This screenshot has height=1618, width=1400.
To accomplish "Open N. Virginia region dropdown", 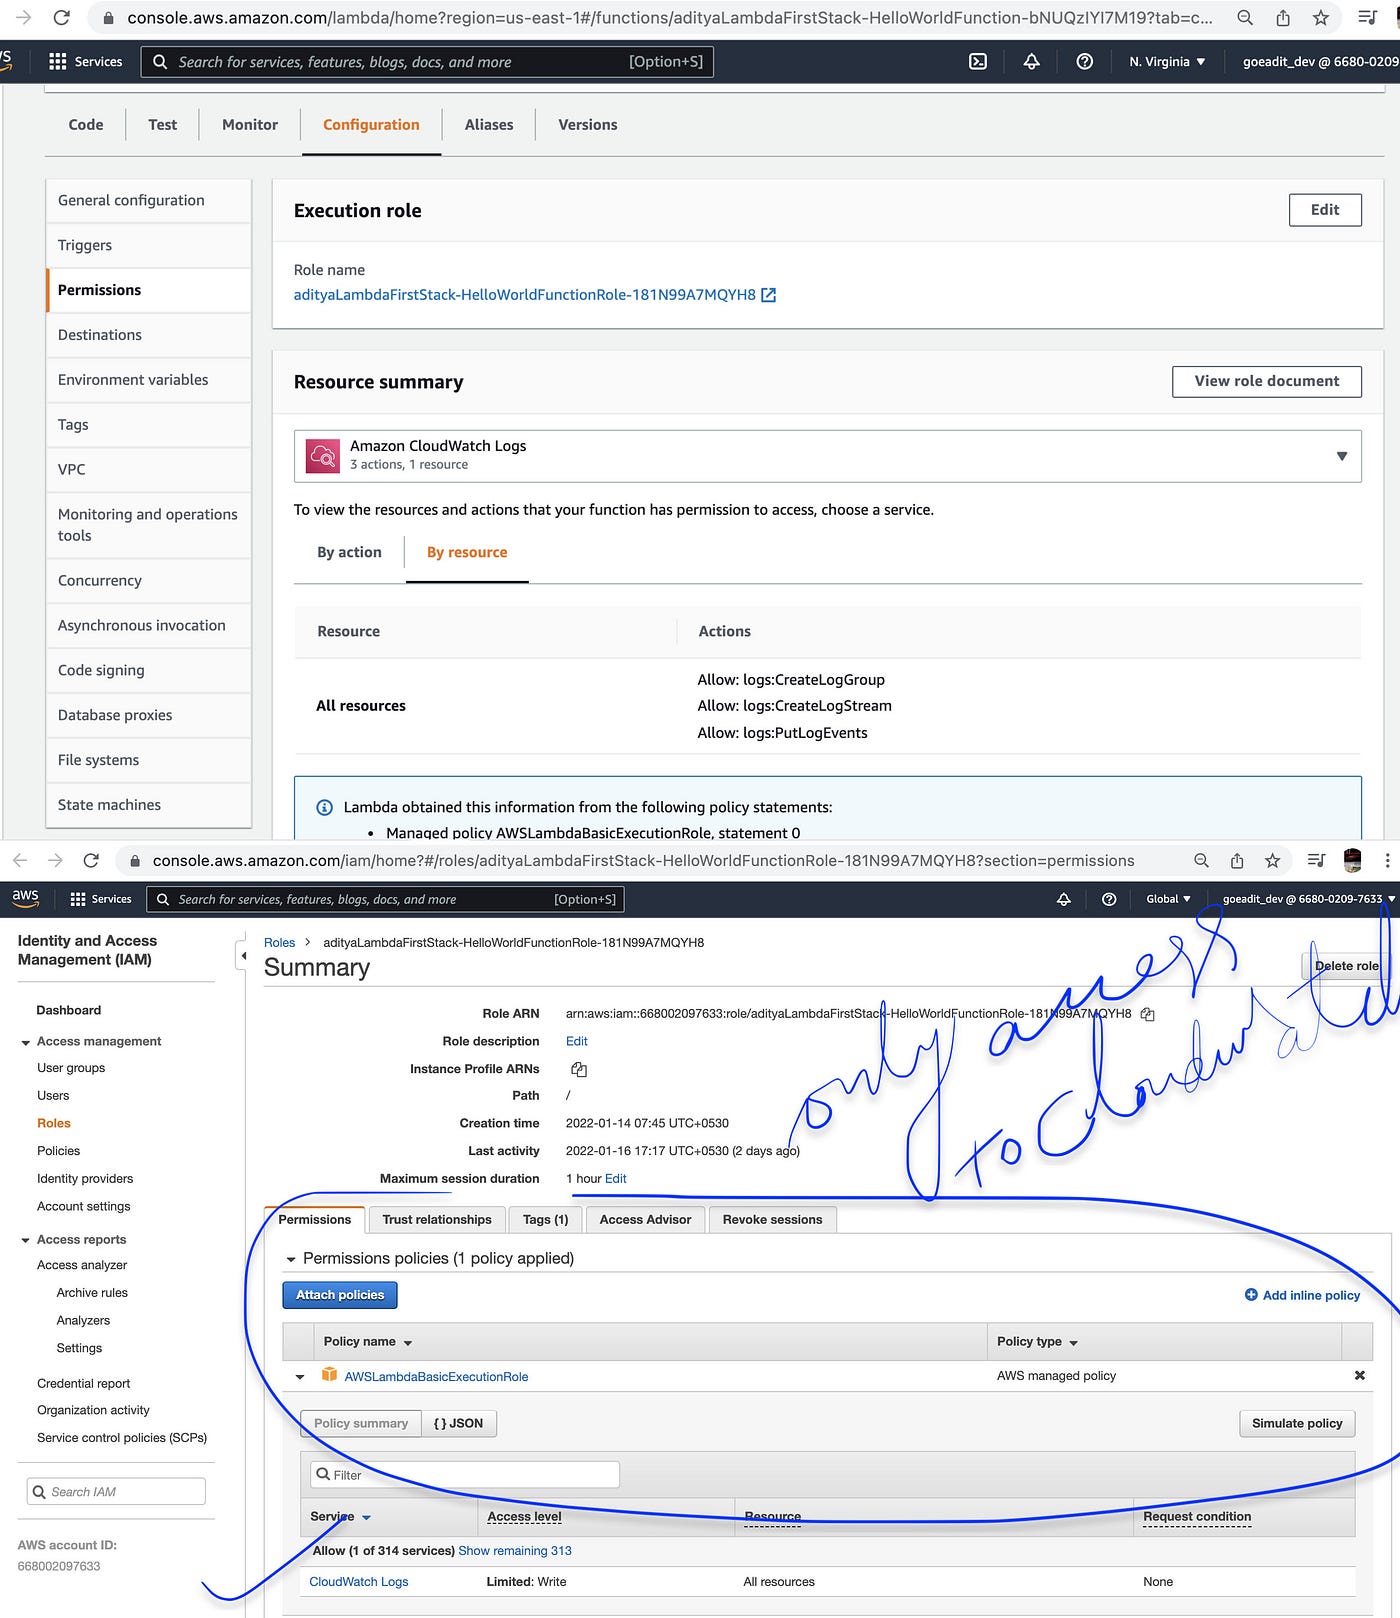I will [x=1167, y=61].
